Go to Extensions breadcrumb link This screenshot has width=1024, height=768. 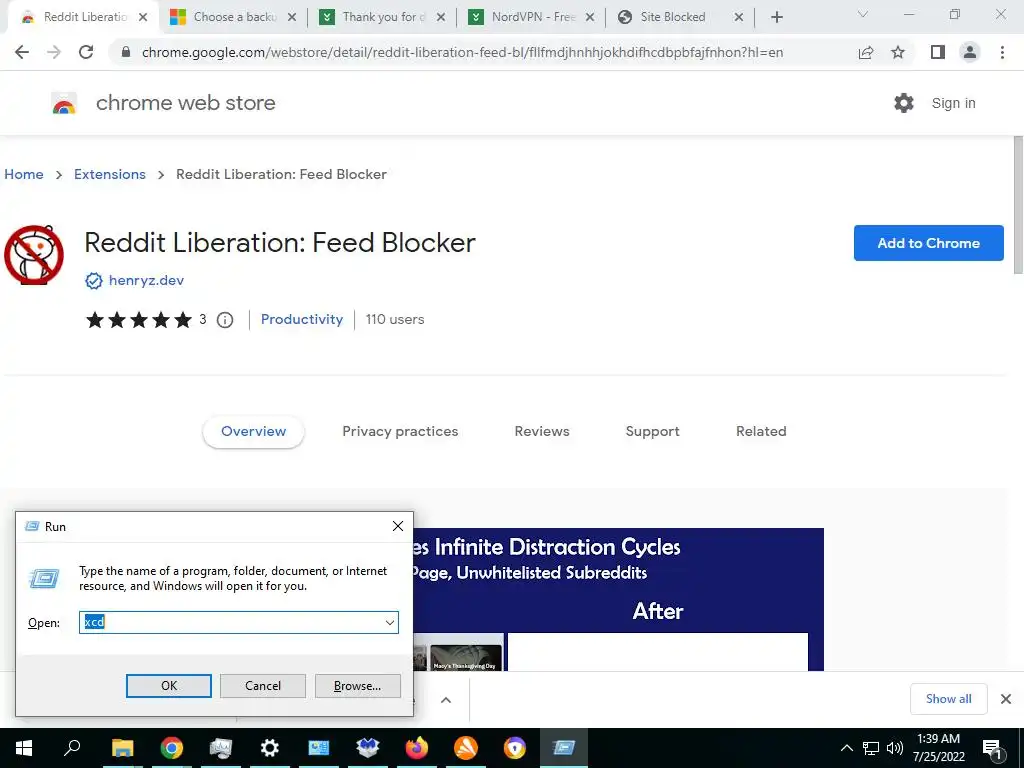tap(110, 174)
